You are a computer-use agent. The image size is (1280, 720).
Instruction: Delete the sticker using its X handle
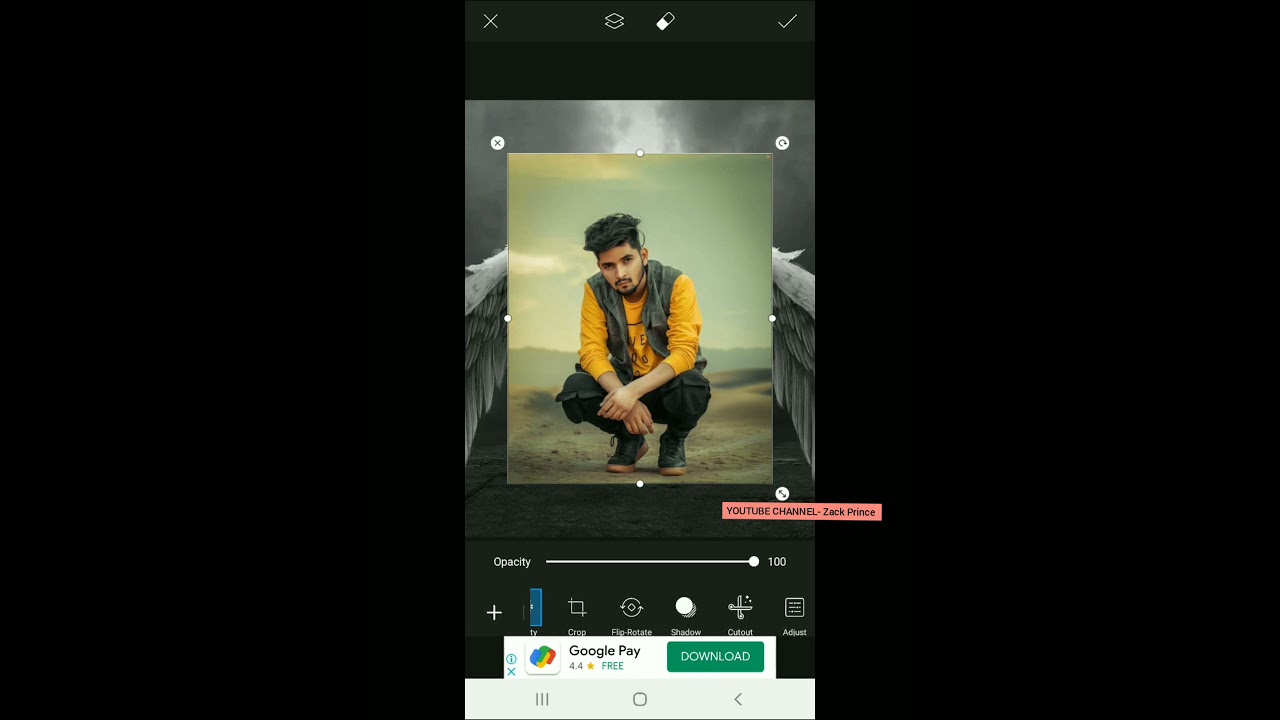pos(498,143)
